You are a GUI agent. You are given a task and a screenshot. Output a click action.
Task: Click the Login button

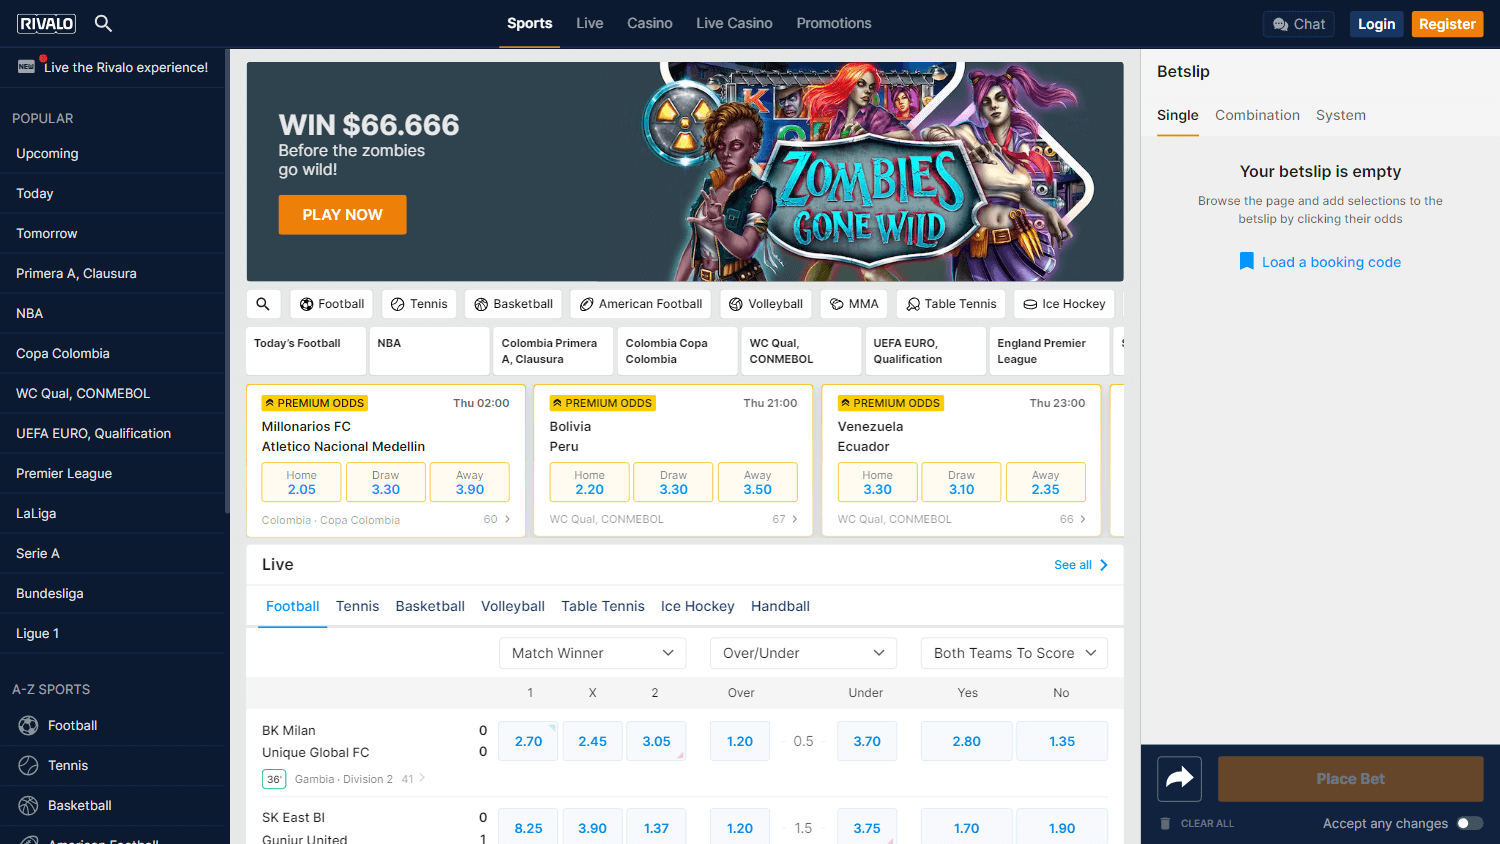[x=1376, y=24]
